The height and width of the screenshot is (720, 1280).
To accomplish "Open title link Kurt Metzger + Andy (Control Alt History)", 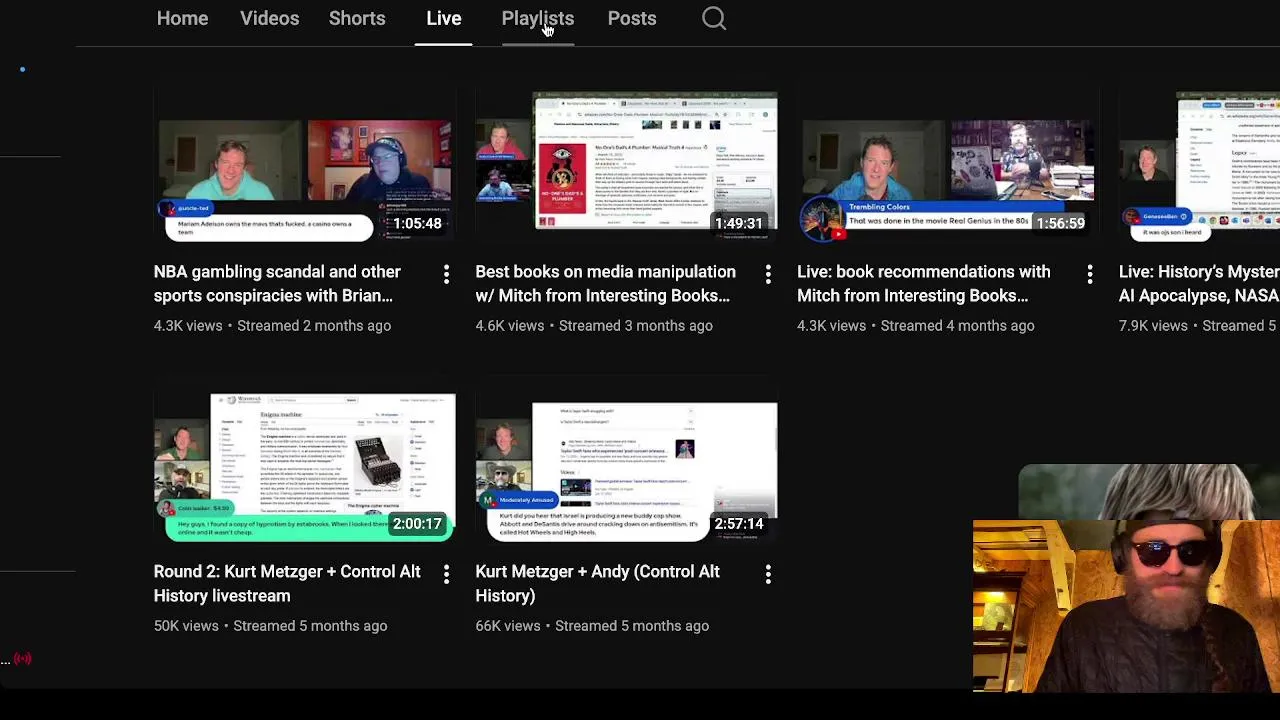I will 597,584.
